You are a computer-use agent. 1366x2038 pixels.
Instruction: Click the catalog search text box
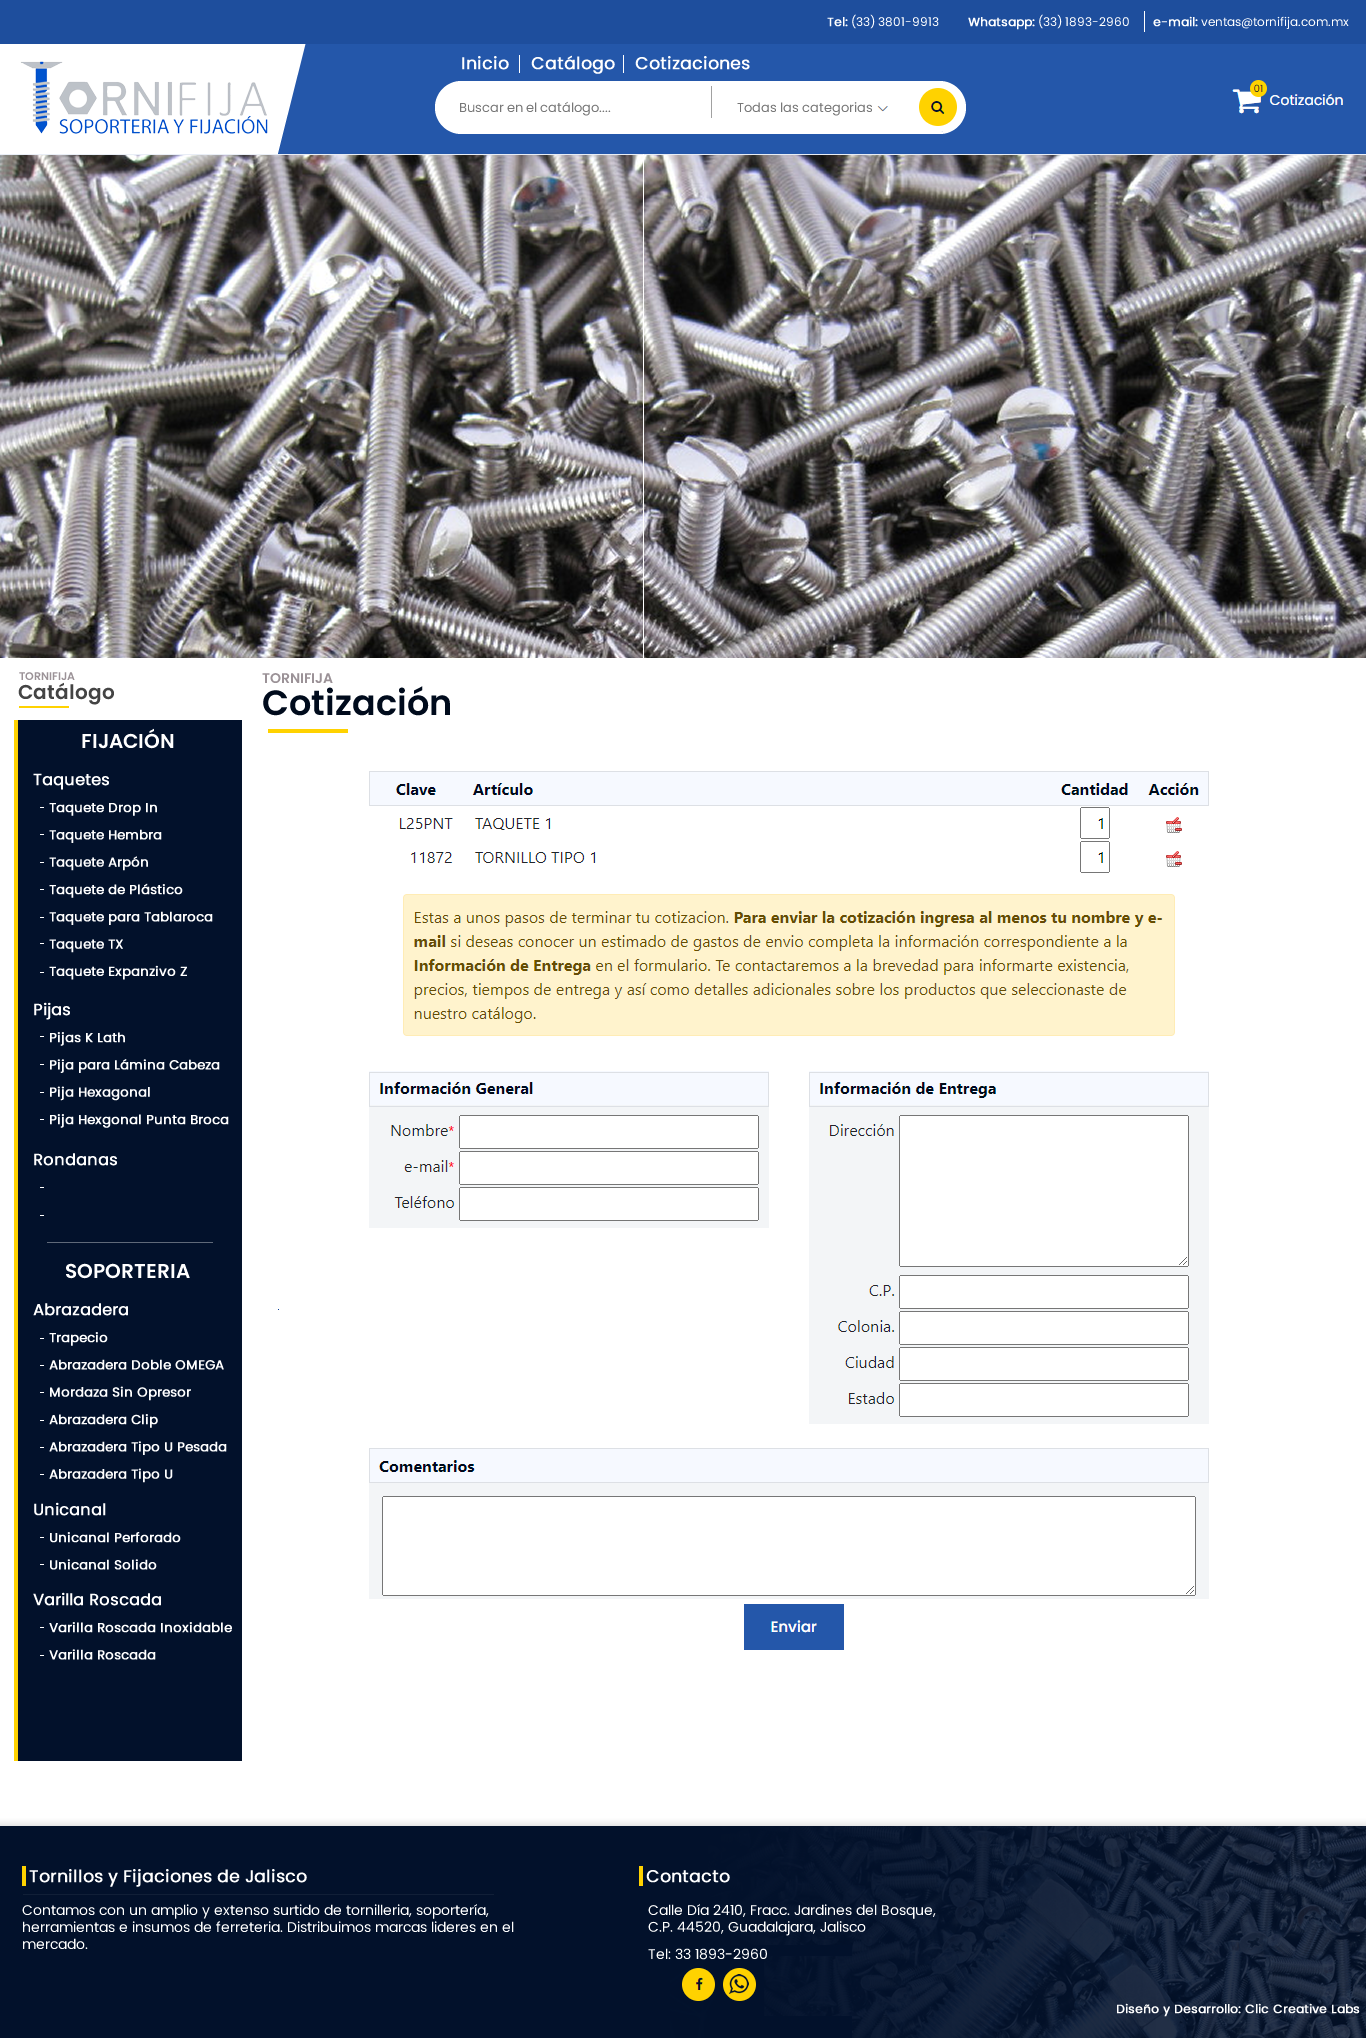coord(575,108)
